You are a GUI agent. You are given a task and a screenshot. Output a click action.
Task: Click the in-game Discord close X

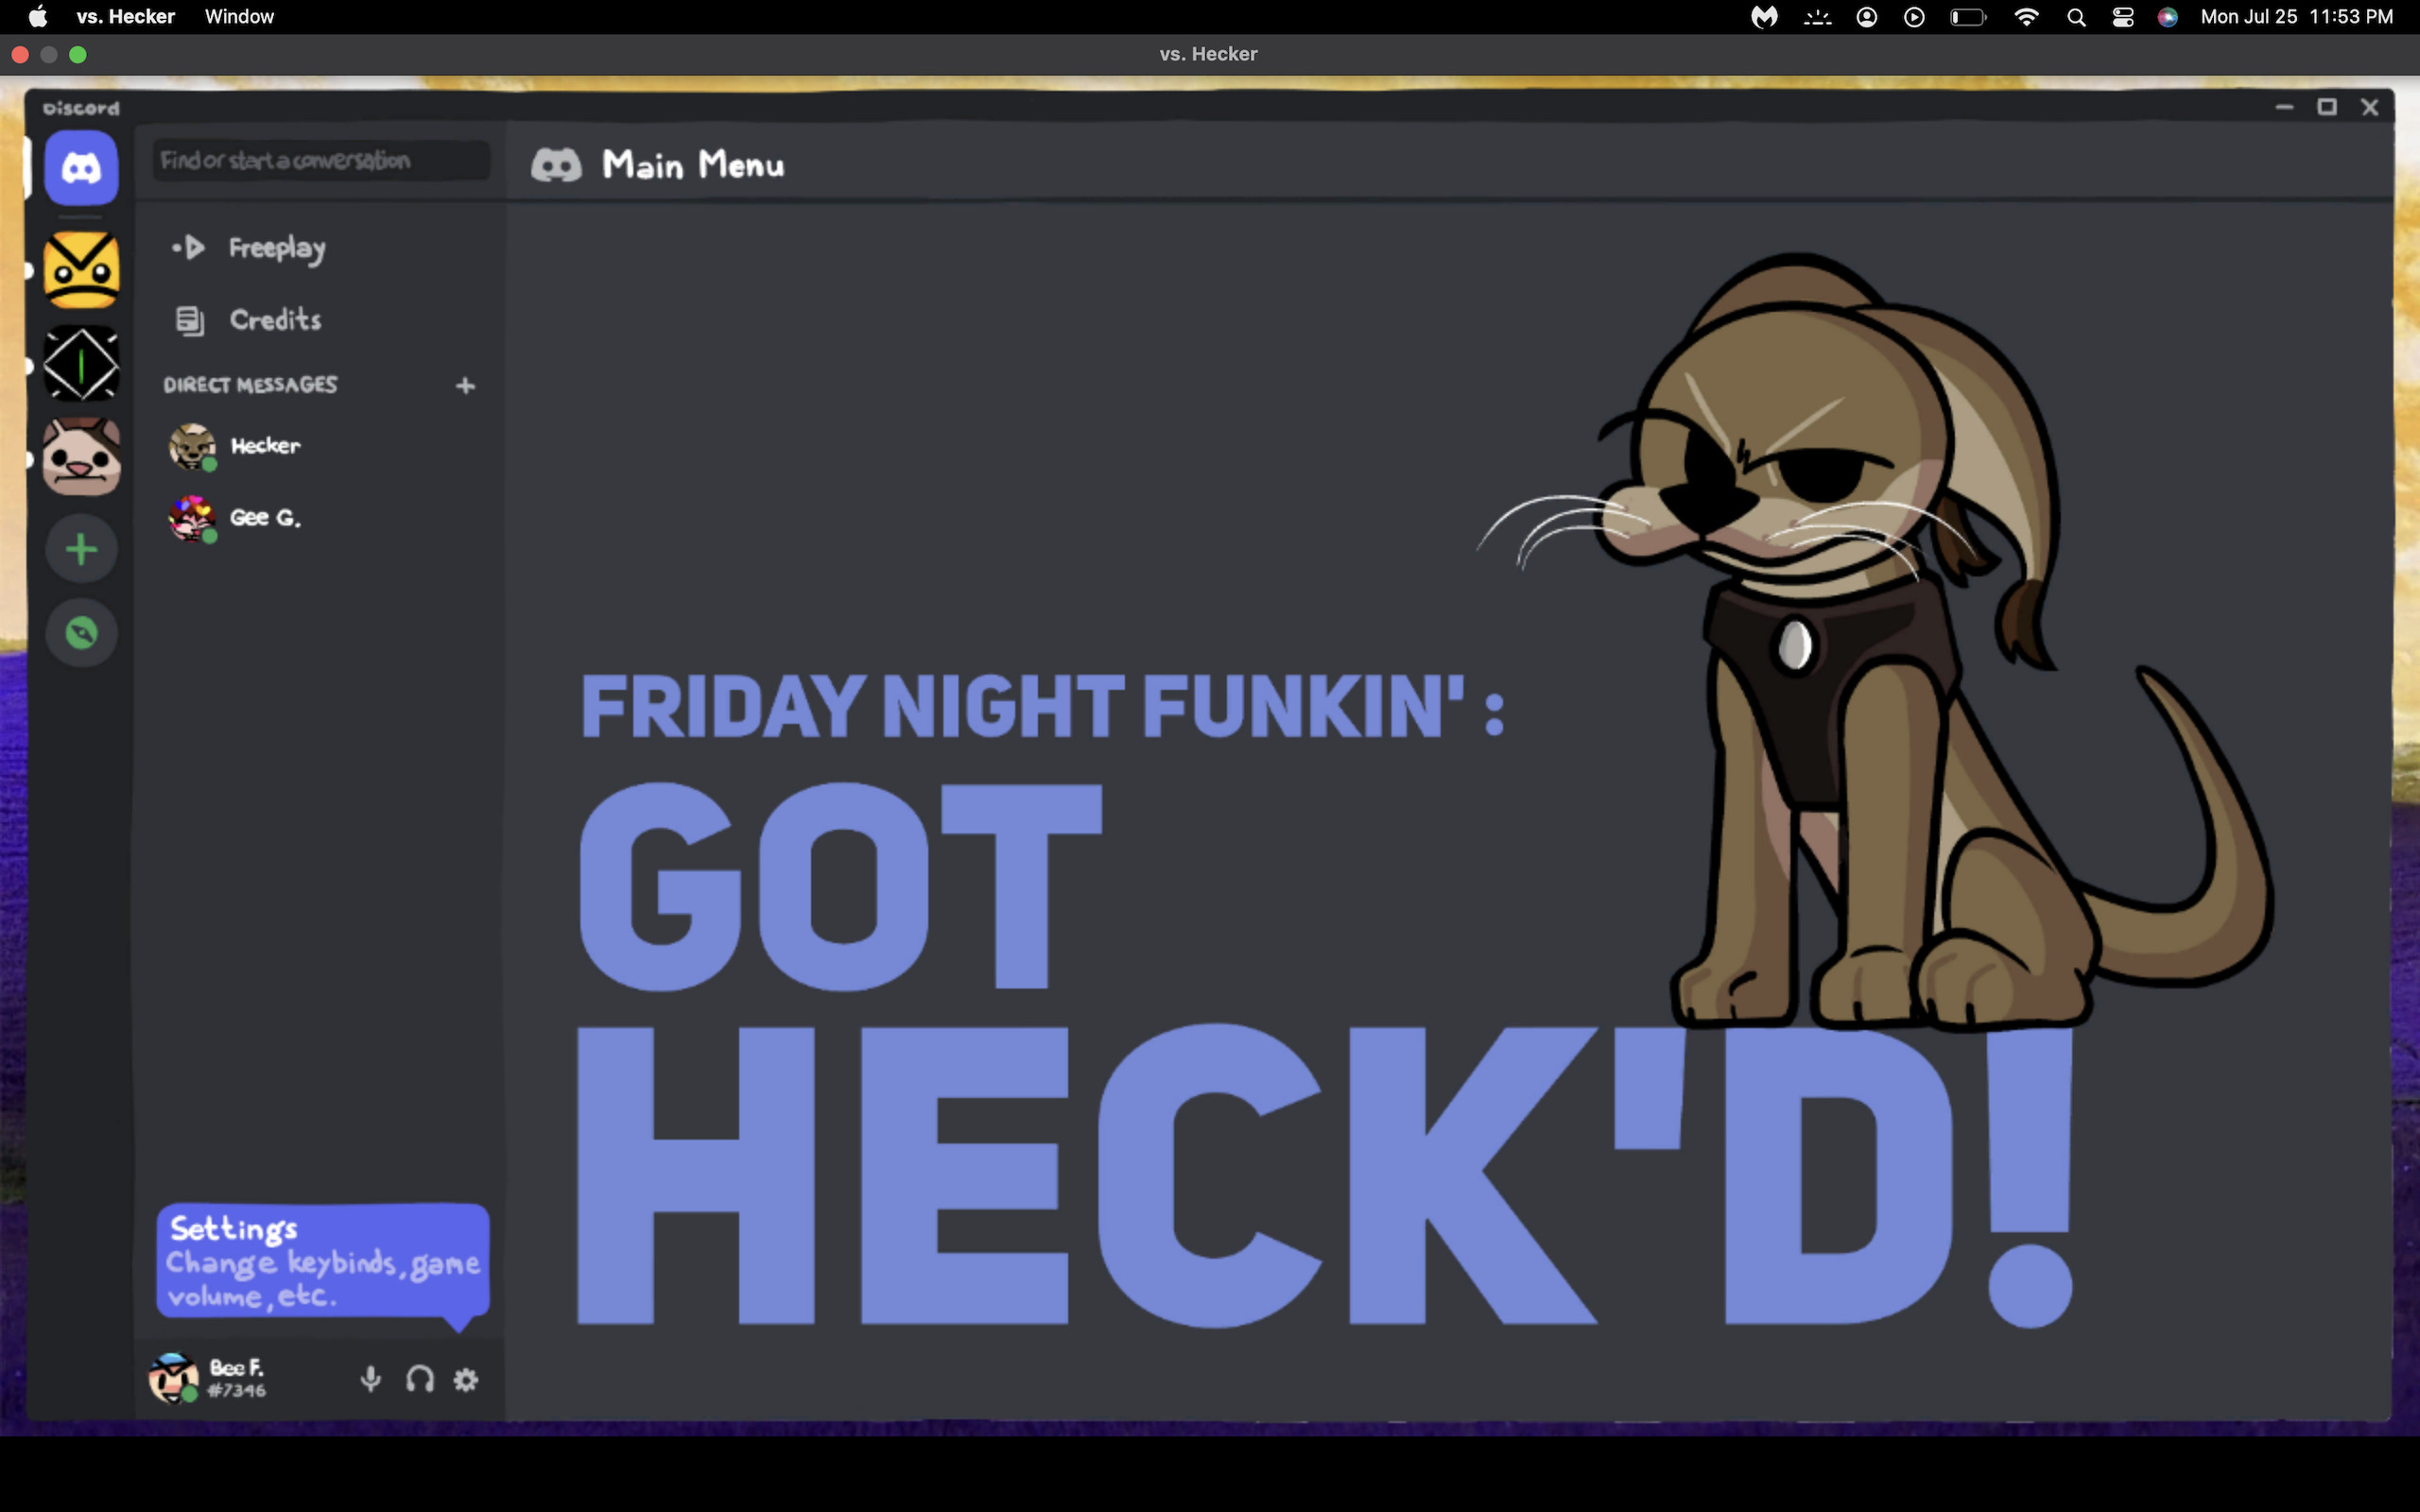pyautogui.click(x=2370, y=107)
